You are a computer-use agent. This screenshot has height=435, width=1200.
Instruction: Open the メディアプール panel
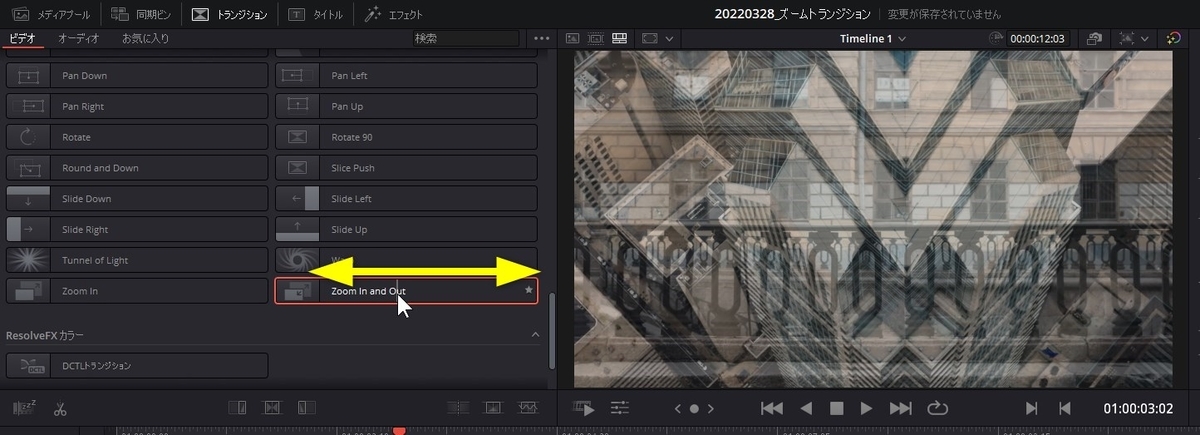52,15
